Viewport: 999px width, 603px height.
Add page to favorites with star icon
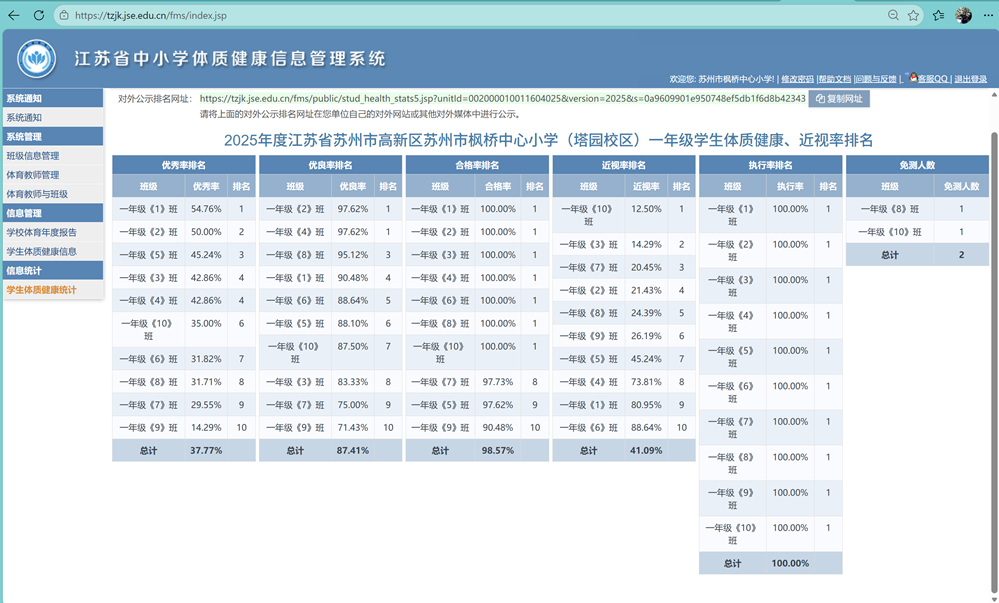913,15
